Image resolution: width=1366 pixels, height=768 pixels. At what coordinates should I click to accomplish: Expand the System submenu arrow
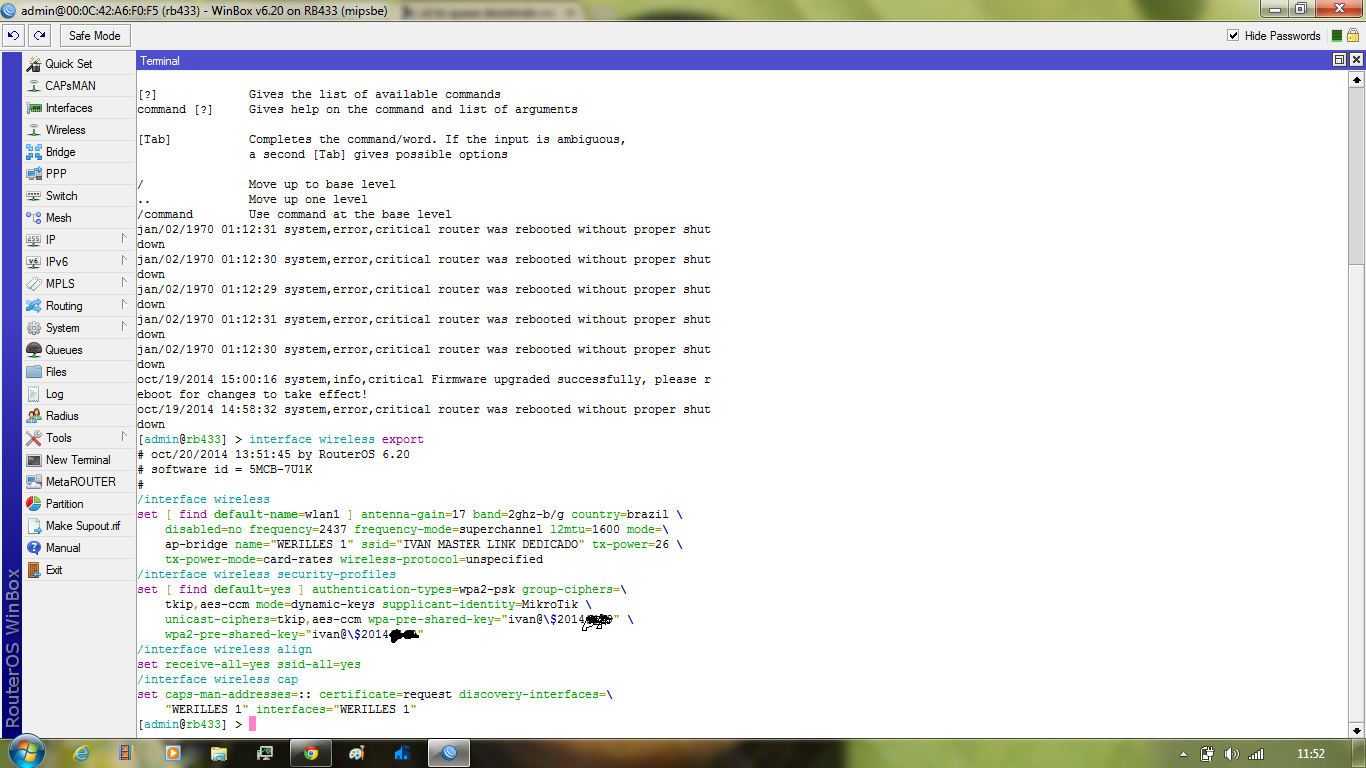(x=124, y=327)
